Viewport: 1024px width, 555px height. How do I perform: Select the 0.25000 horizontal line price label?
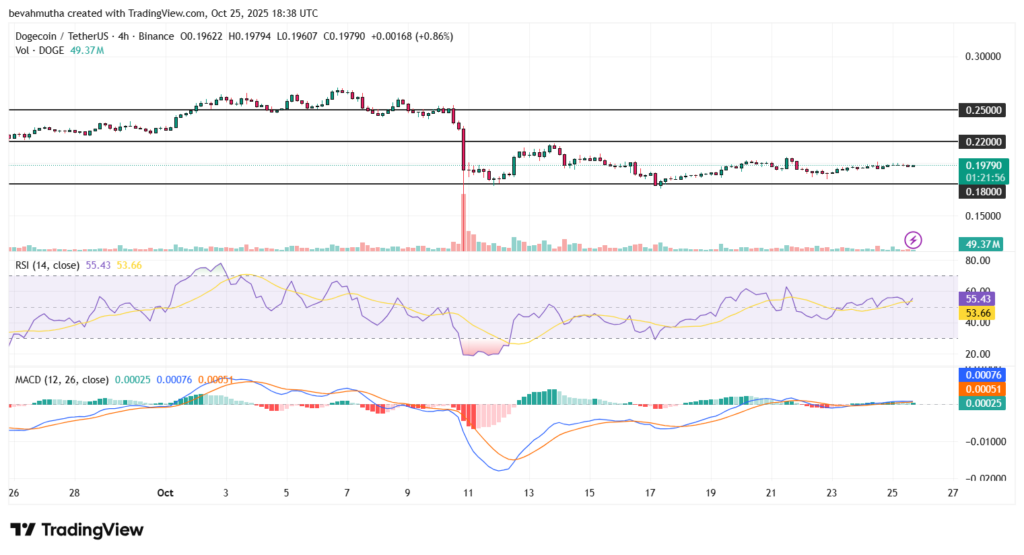tap(982, 109)
